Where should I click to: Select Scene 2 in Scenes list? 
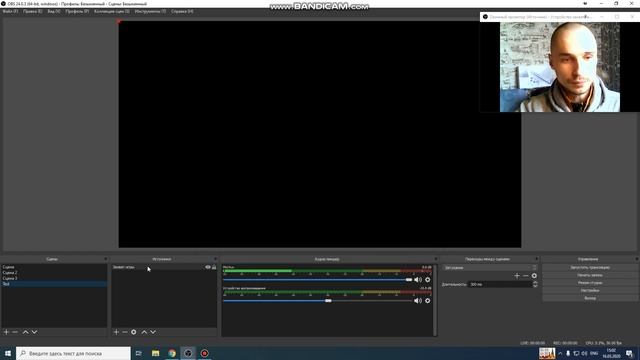click(x=54, y=272)
